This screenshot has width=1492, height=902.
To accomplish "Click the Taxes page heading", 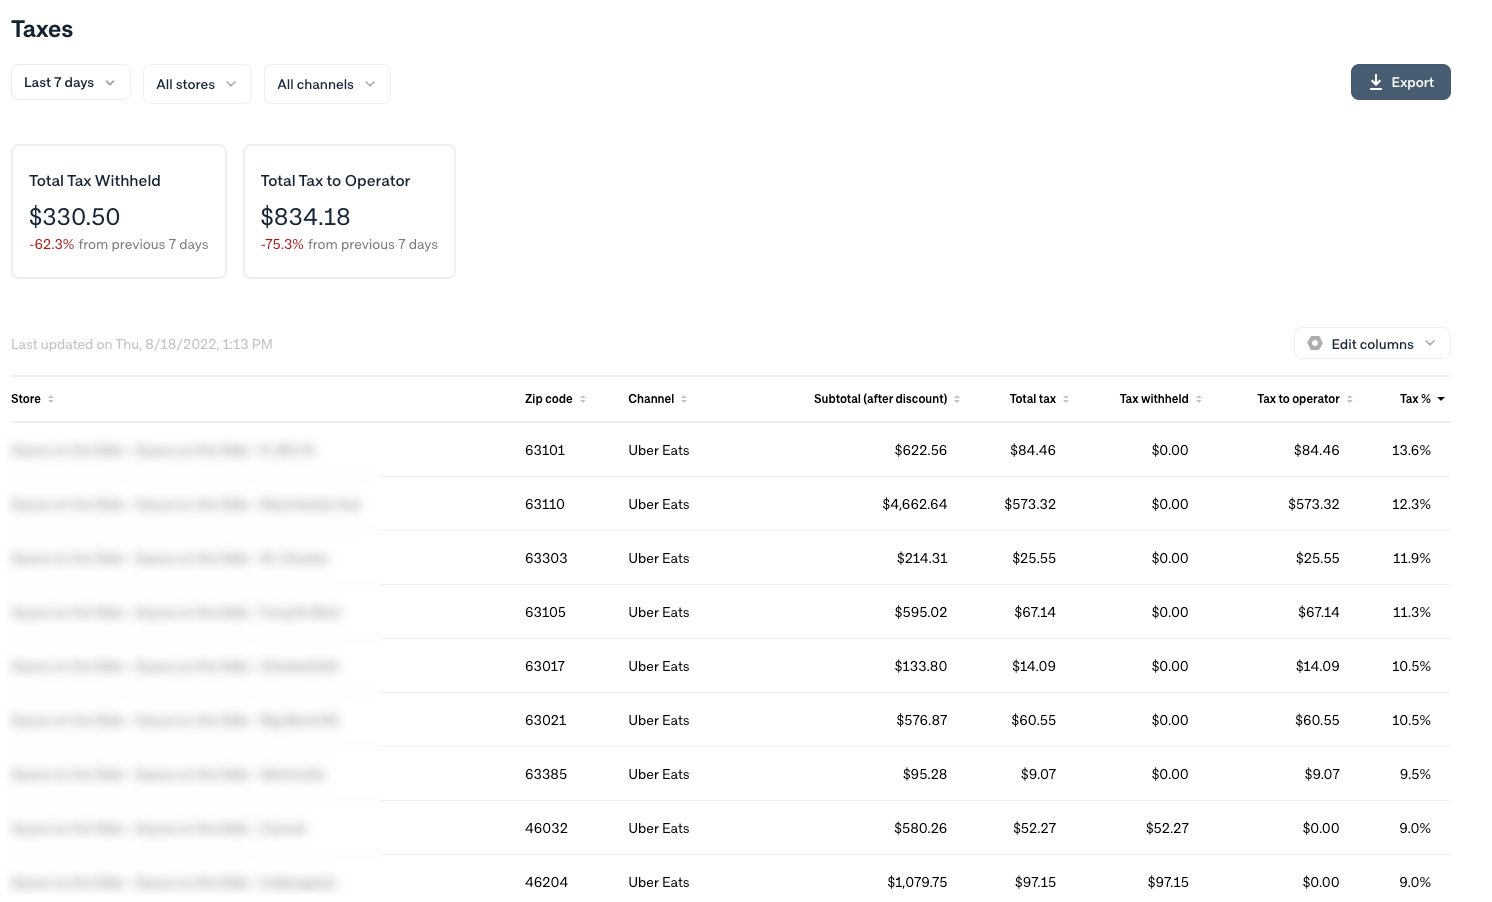I will pyautogui.click(x=42, y=29).
